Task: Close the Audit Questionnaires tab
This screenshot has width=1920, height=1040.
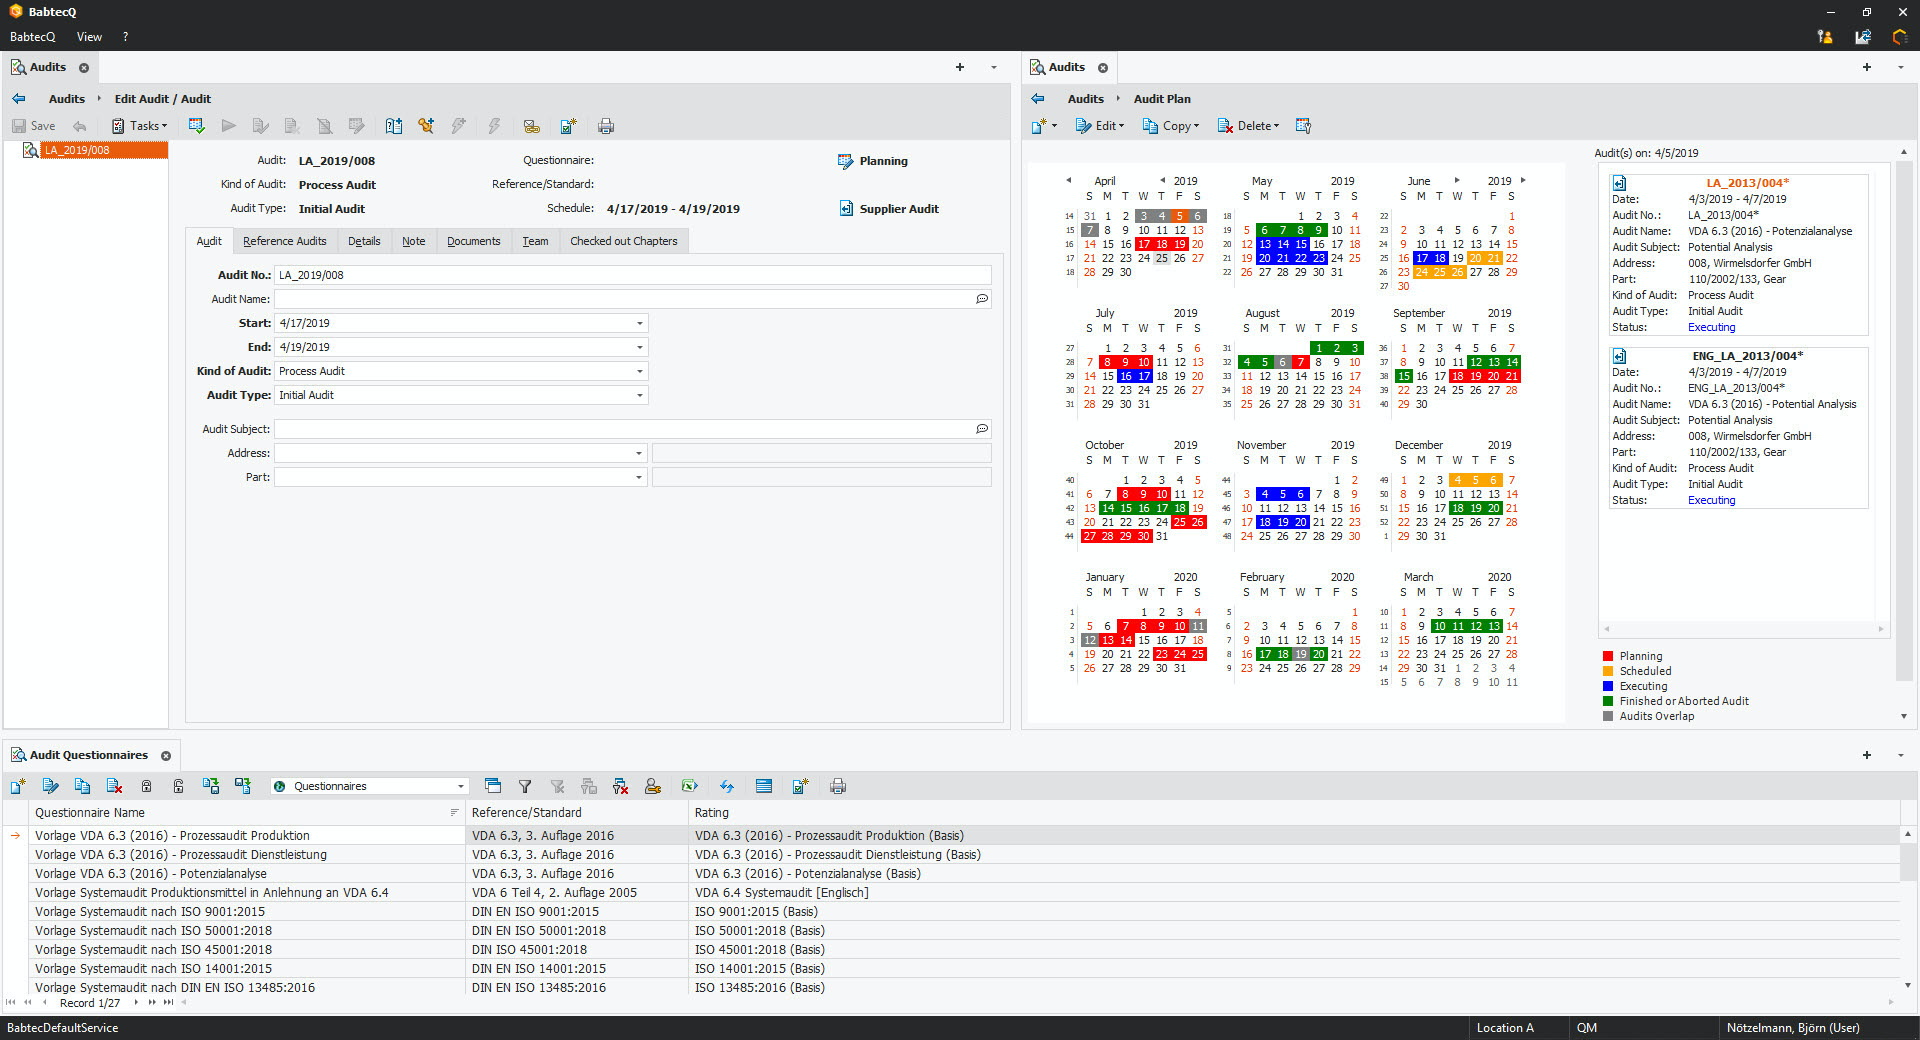Action: (166, 756)
